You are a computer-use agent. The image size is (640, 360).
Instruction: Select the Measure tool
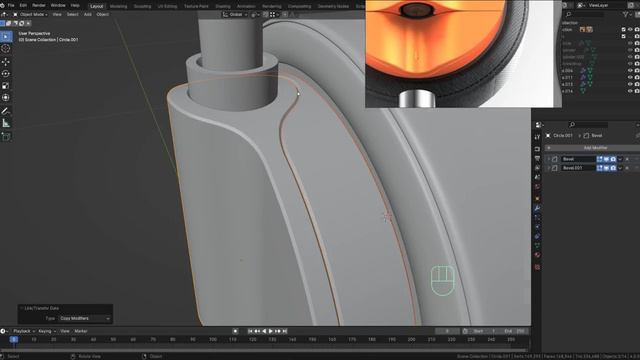(x=6, y=123)
